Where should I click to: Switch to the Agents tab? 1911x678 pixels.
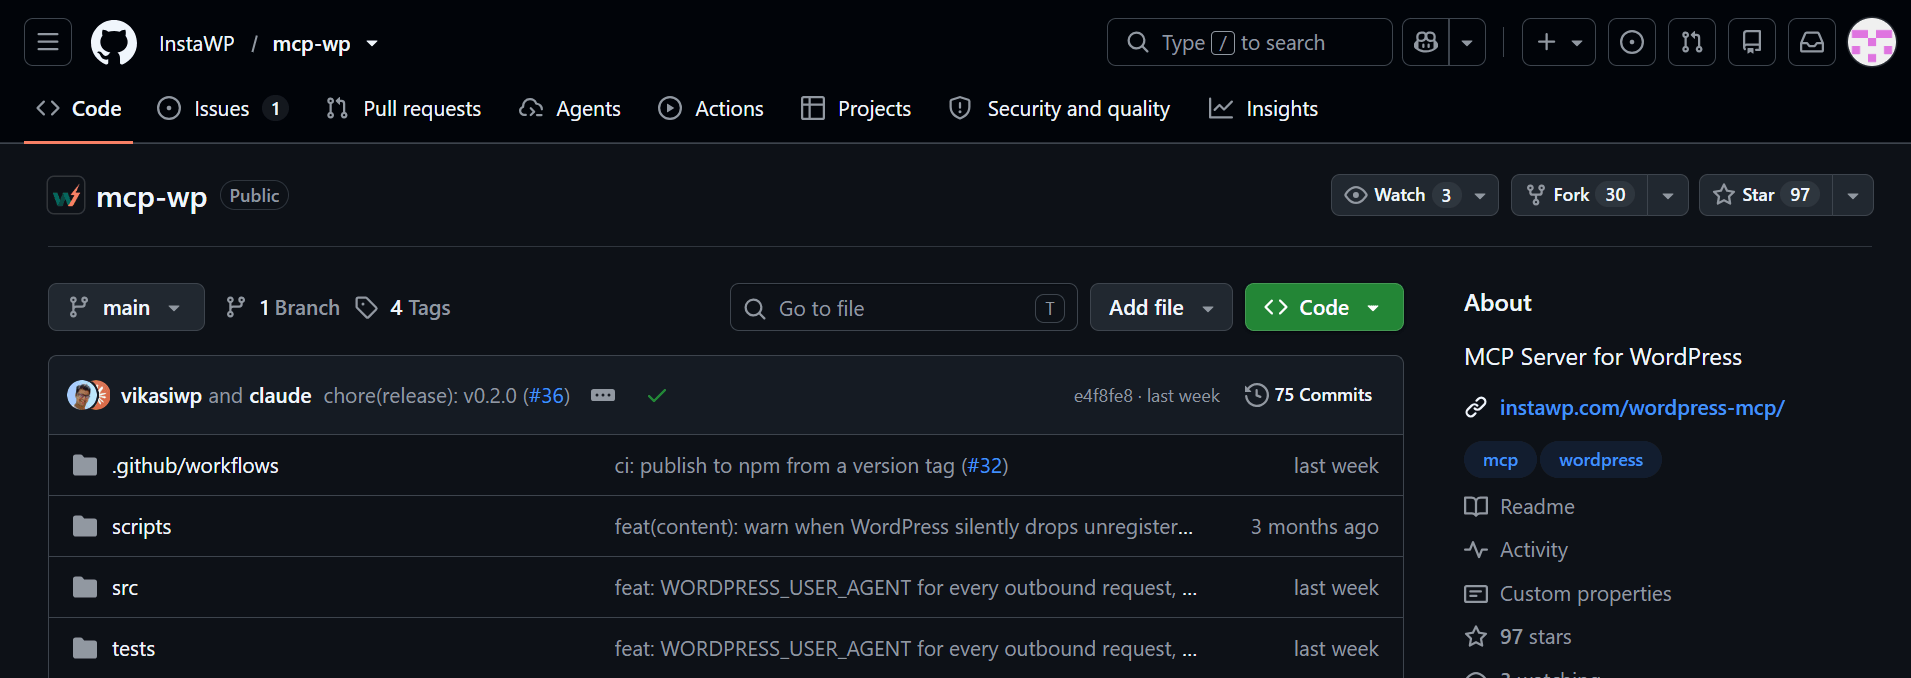[570, 108]
